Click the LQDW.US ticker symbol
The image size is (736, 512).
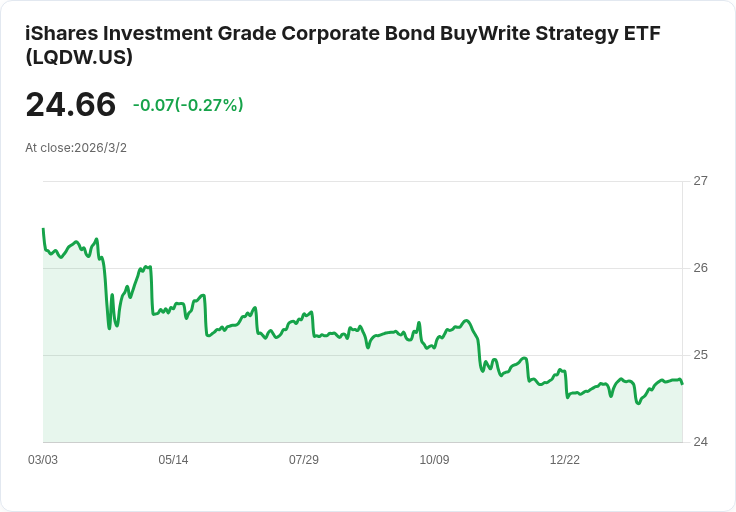tap(79, 58)
